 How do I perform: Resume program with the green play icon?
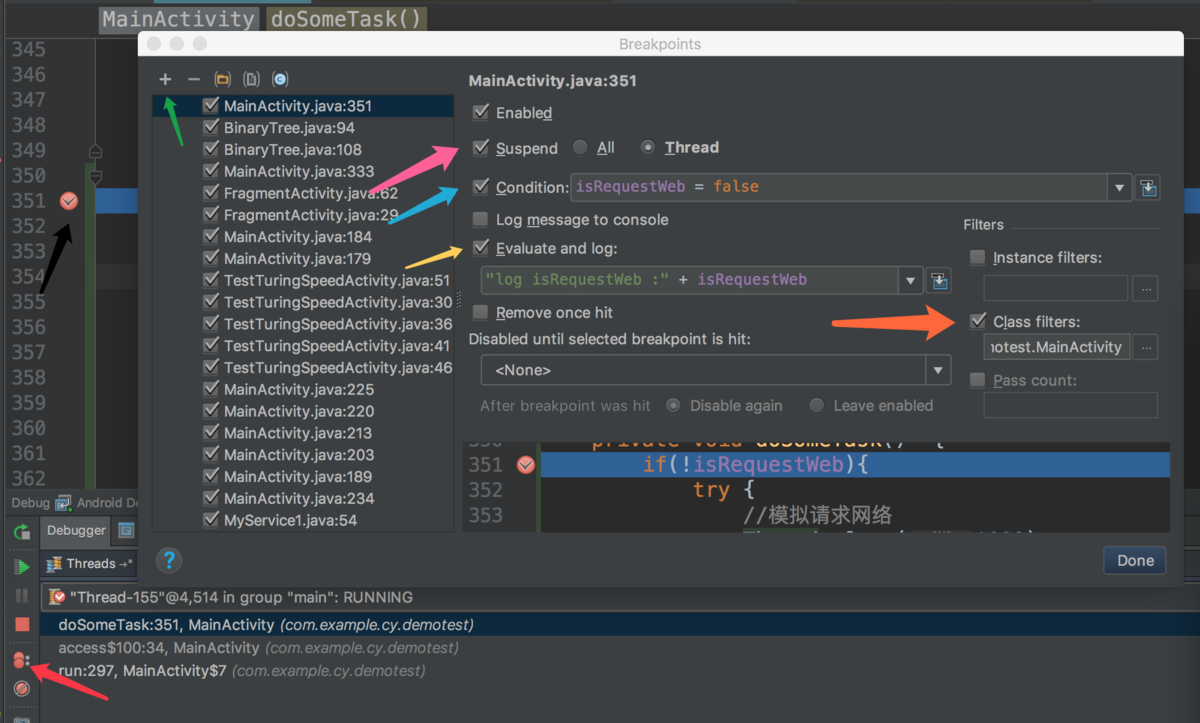(x=20, y=567)
